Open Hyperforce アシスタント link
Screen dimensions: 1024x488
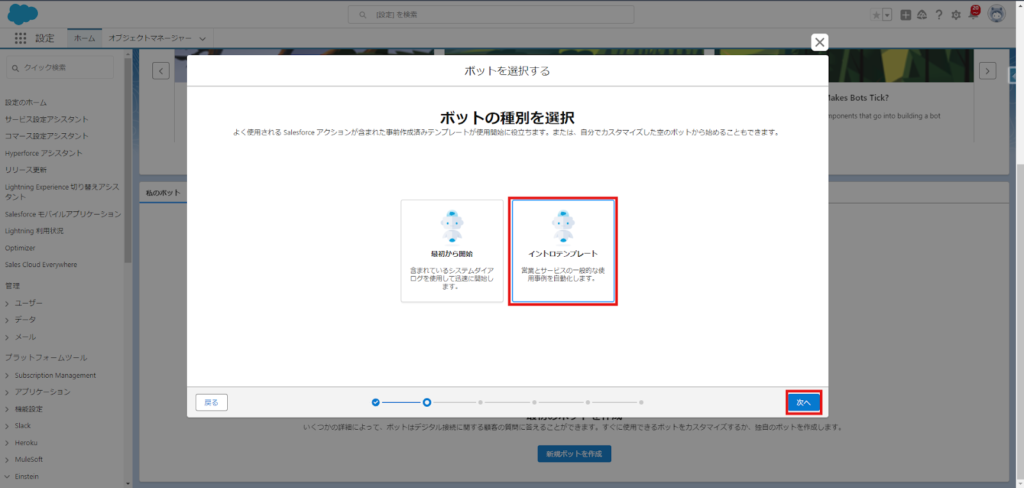[x=44, y=153]
